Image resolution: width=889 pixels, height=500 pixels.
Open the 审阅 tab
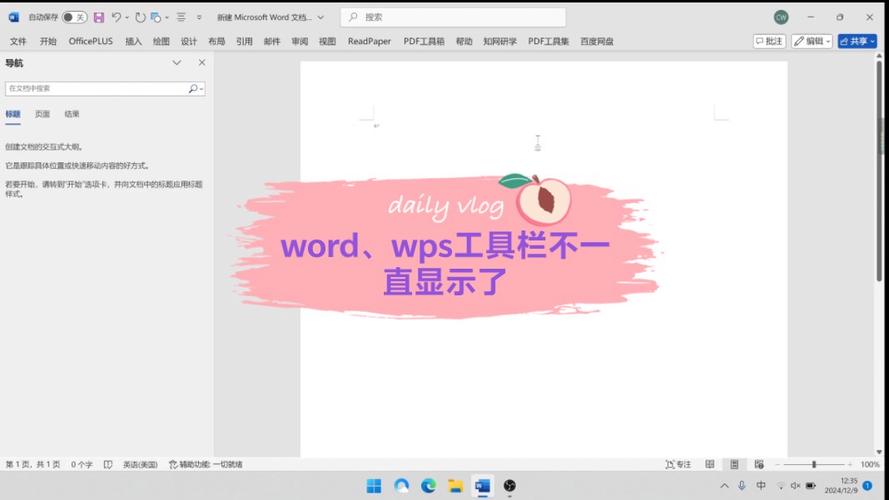click(300, 41)
